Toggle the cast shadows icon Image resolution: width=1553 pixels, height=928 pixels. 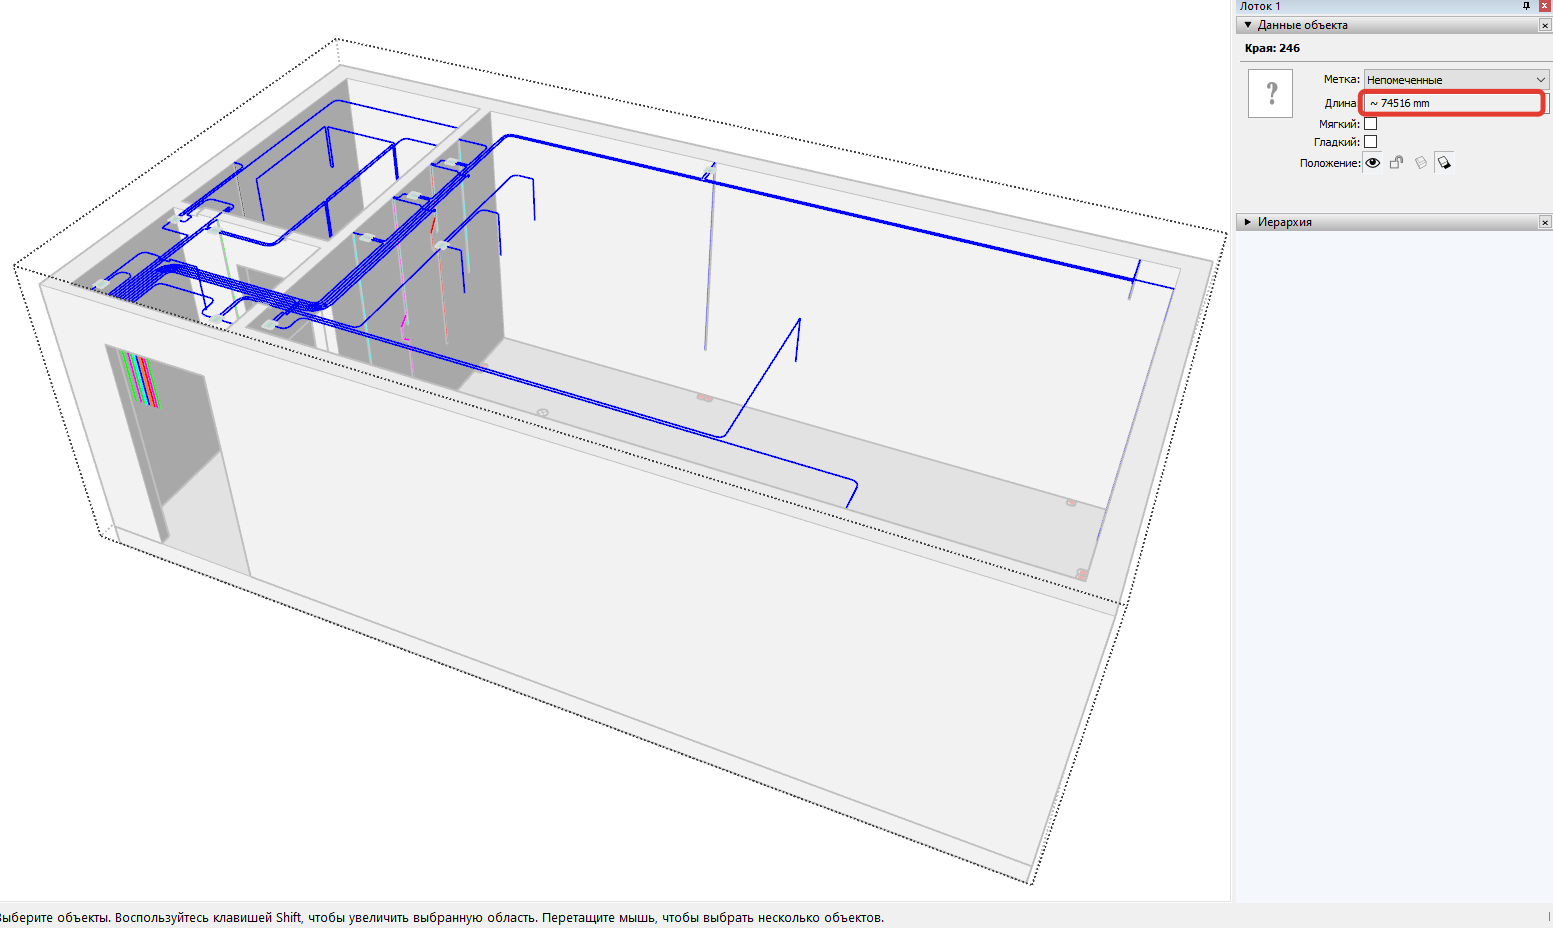1444,163
